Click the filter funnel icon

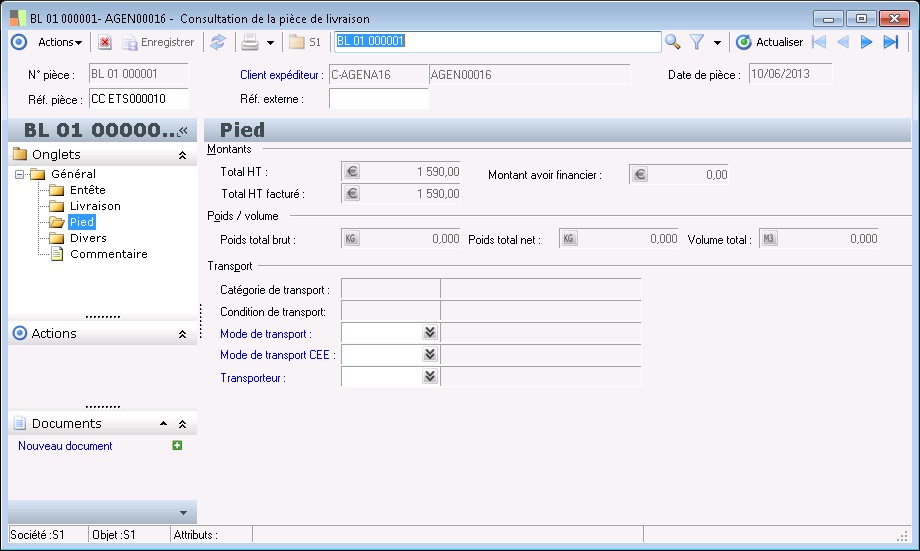click(x=697, y=42)
